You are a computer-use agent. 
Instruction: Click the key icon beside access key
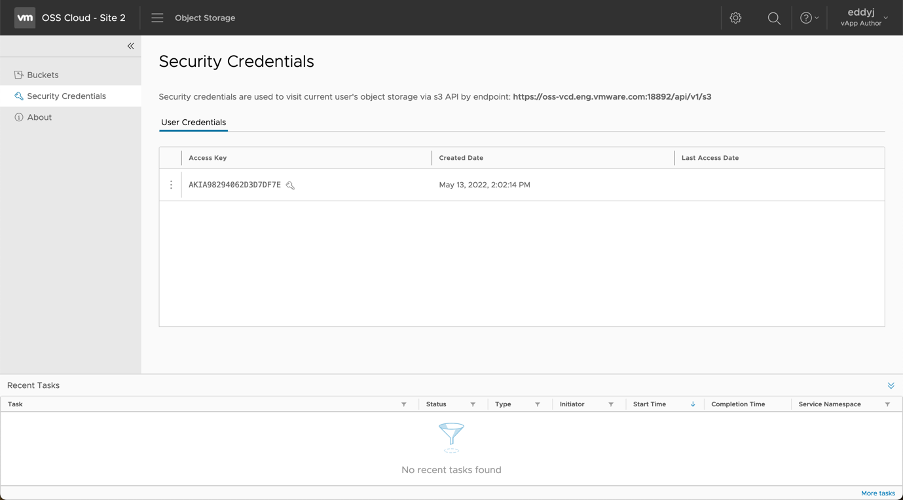tap(290, 185)
